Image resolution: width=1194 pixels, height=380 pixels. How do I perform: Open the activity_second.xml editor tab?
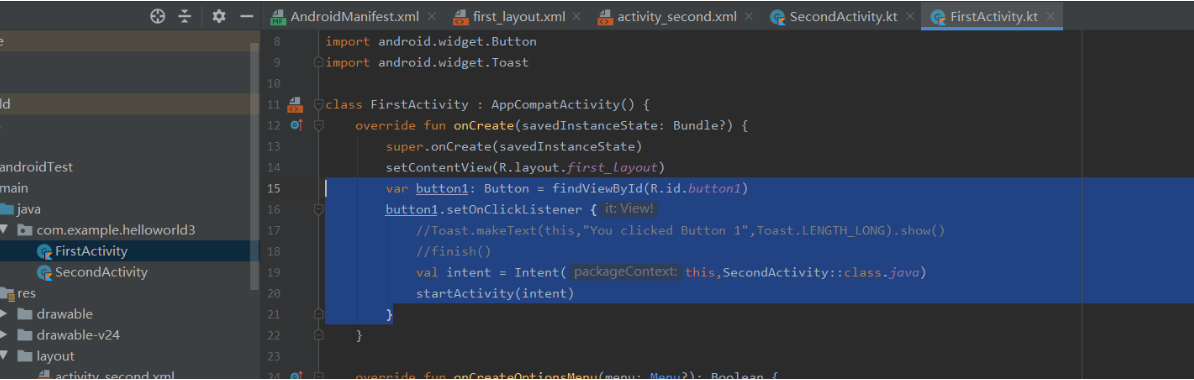tap(675, 16)
